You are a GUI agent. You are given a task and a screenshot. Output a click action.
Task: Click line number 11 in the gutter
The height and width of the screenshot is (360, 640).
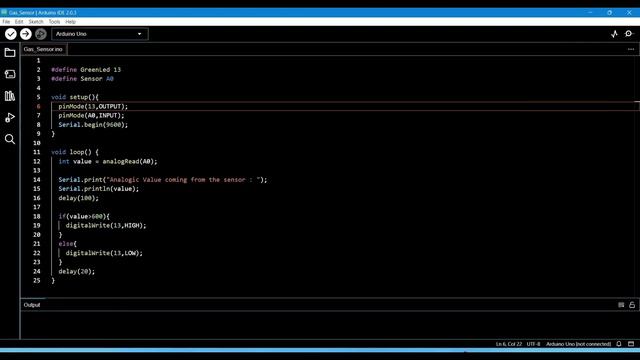(x=37, y=152)
